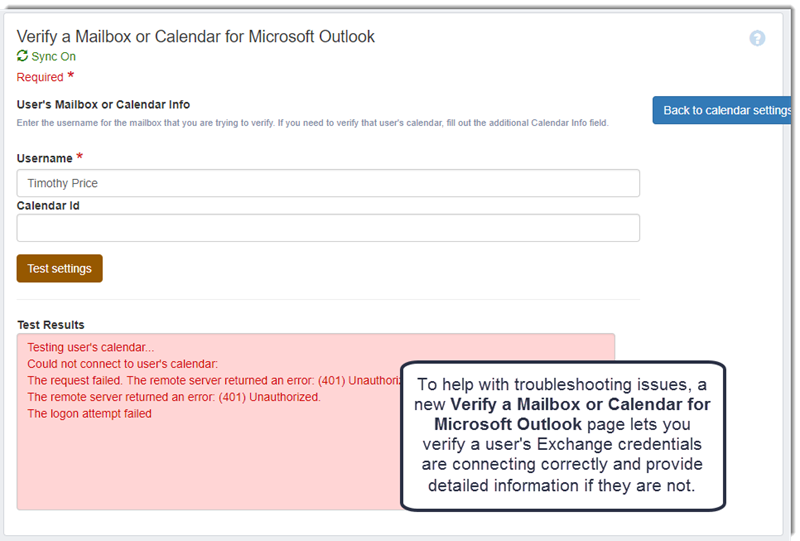Click the green Sync On refresh icon
Image resolution: width=800 pixels, height=541 pixels.
23,57
